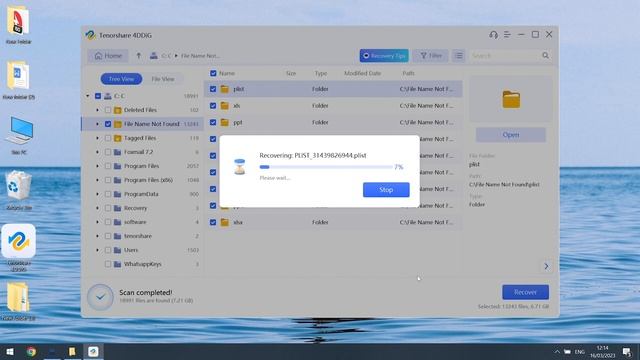Click the Recover button
Image resolution: width=640 pixels, height=360 pixels.
[525, 292]
